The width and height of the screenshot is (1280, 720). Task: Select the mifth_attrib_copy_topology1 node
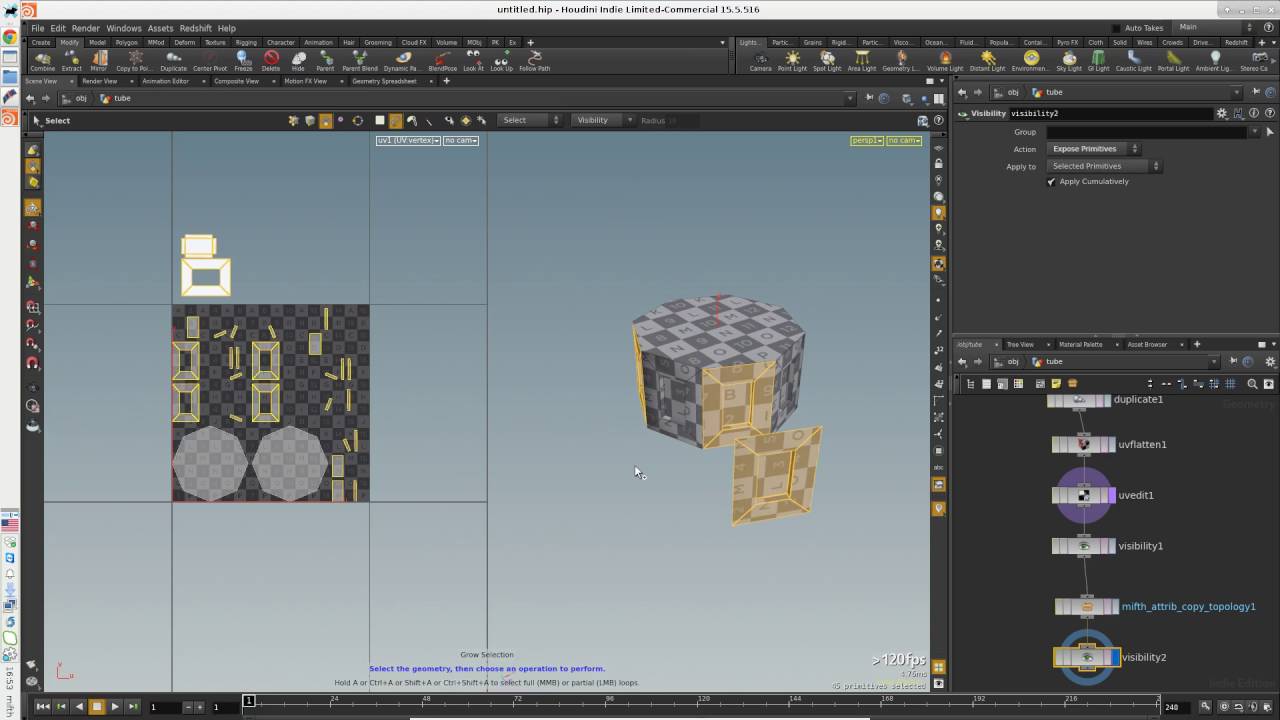click(1087, 606)
